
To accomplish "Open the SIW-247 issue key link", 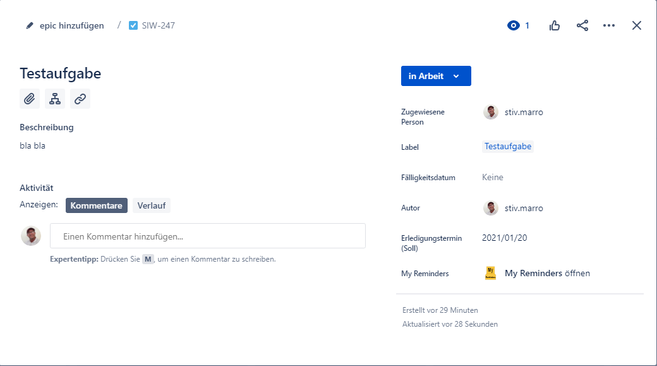I will tap(158, 26).
